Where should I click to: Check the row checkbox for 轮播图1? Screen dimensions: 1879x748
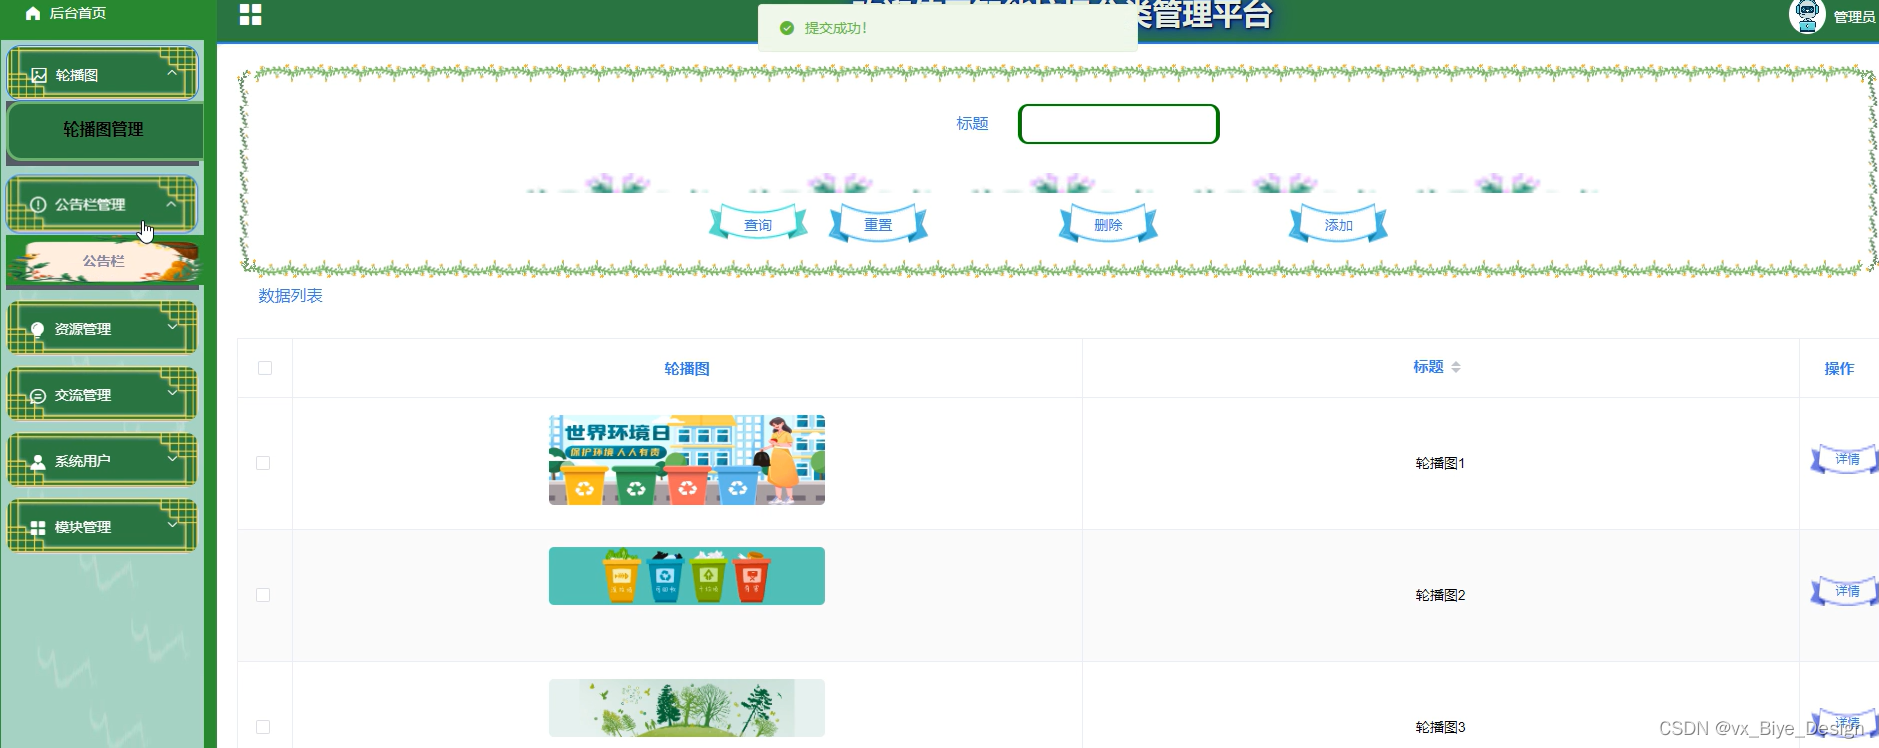[263, 463]
